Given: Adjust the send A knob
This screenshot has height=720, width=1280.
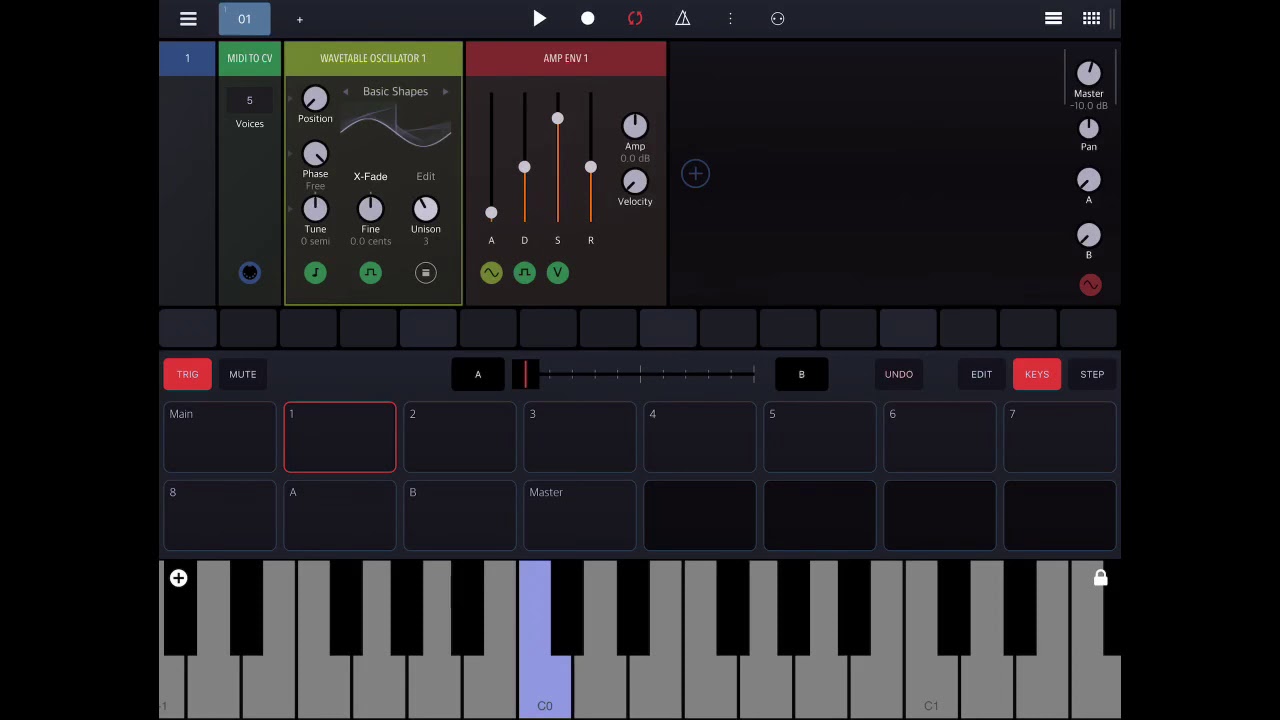Looking at the screenshot, I should click(x=1088, y=180).
